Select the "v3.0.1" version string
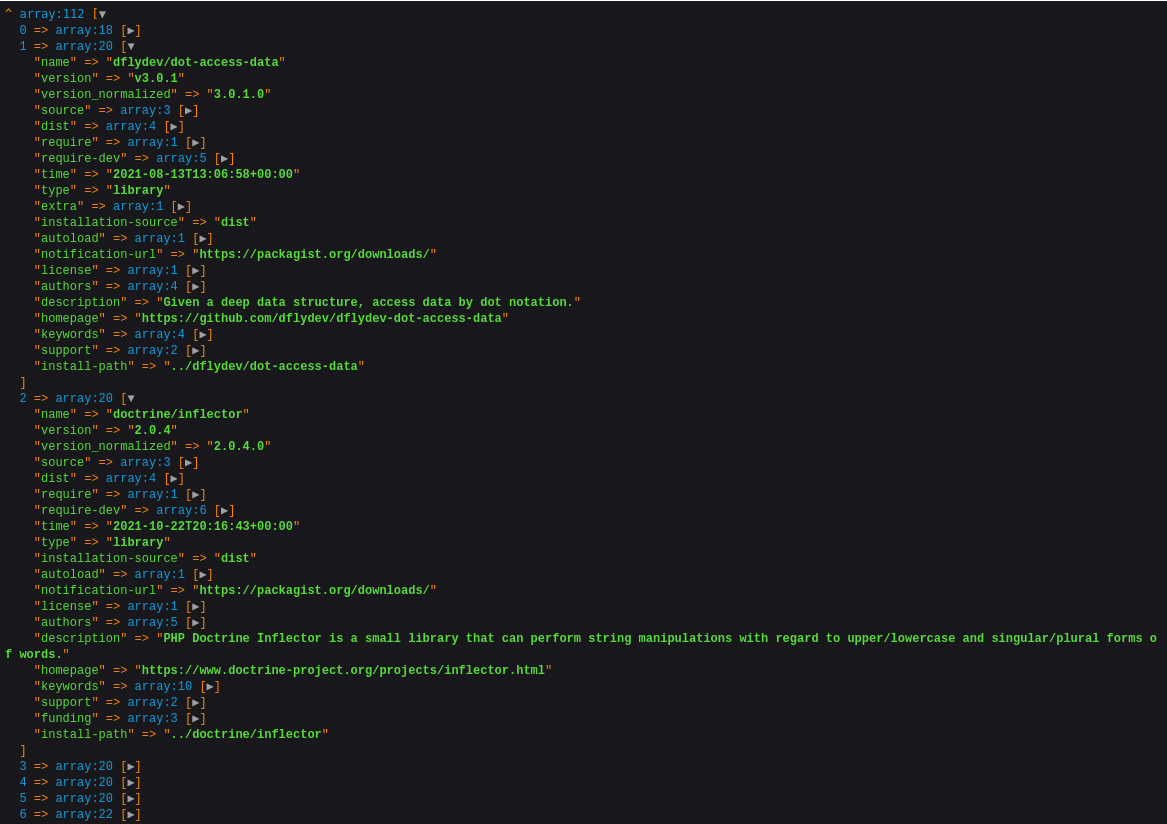This screenshot has width=1167, height=824. (156, 79)
